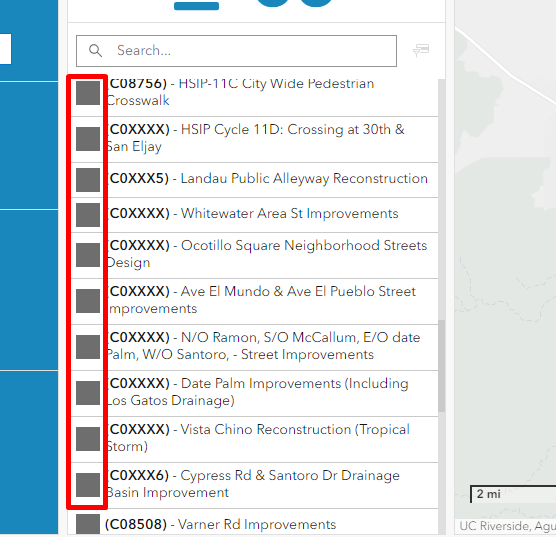Viewport: 556px width, 537px height.
Task: Click the project list scrollbar thumb
Action: (x=441, y=366)
